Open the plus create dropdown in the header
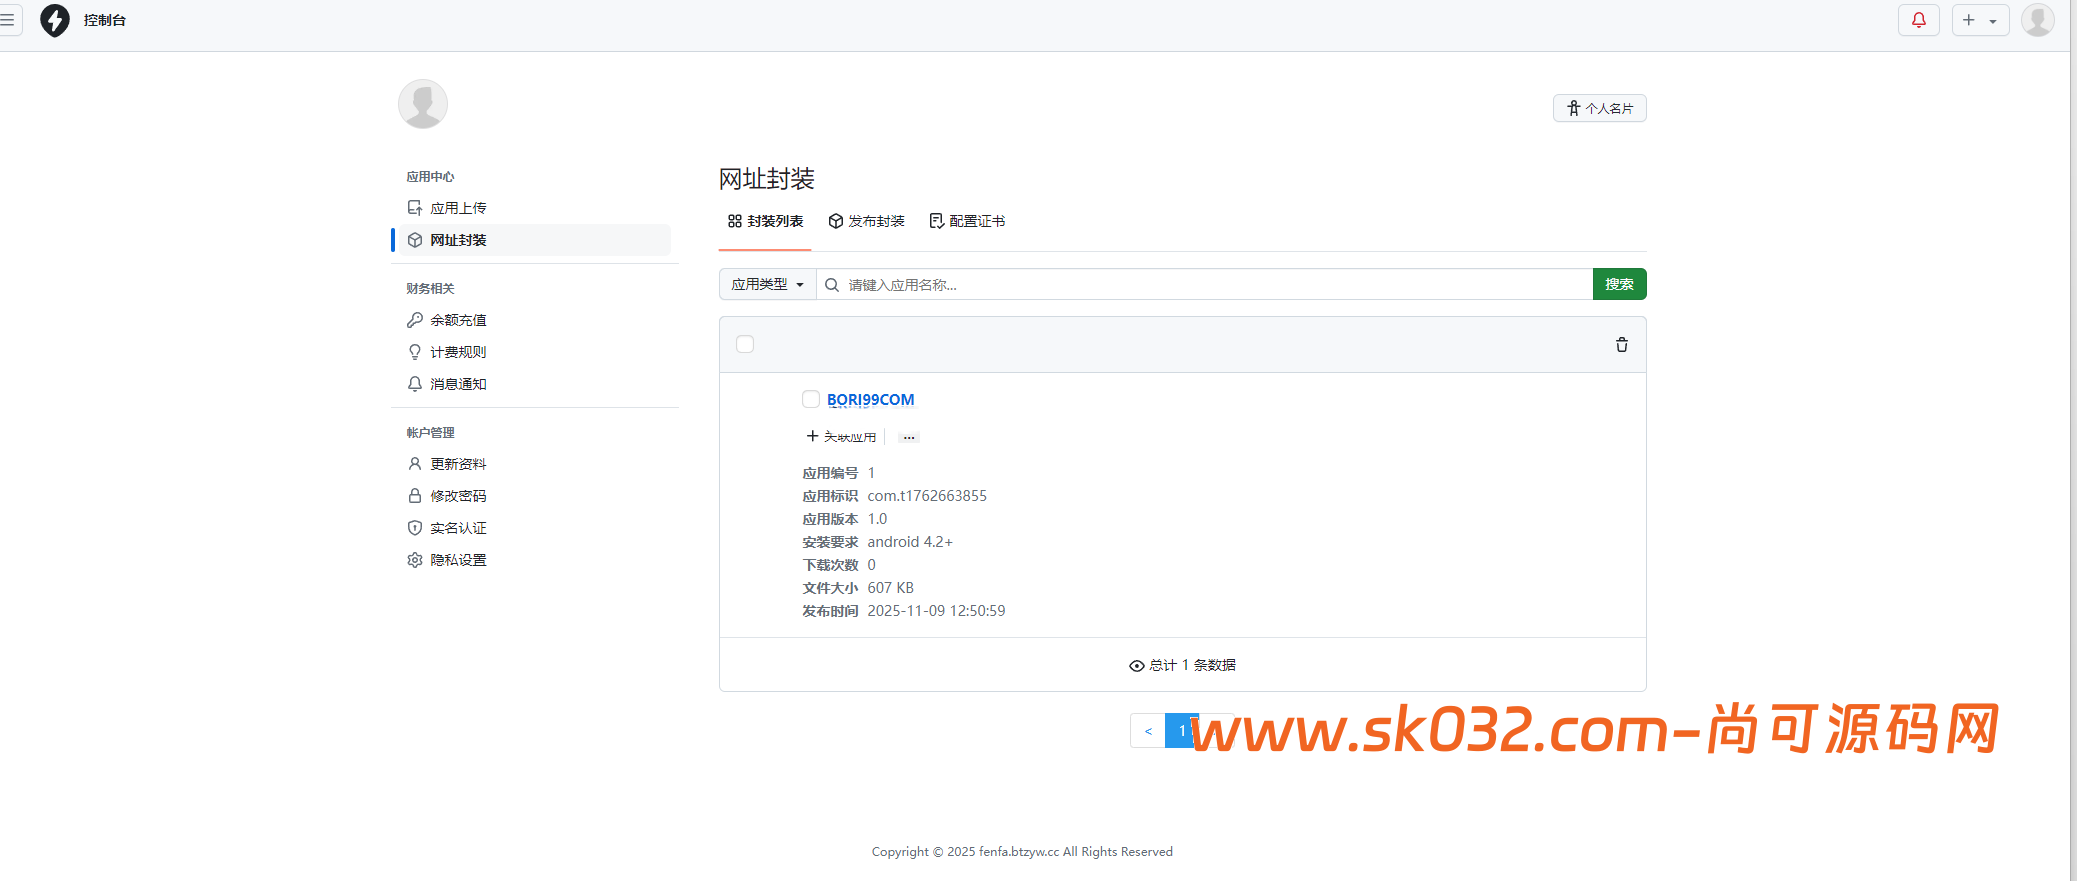The height and width of the screenshot is (881, 2077). (1980, 20)
